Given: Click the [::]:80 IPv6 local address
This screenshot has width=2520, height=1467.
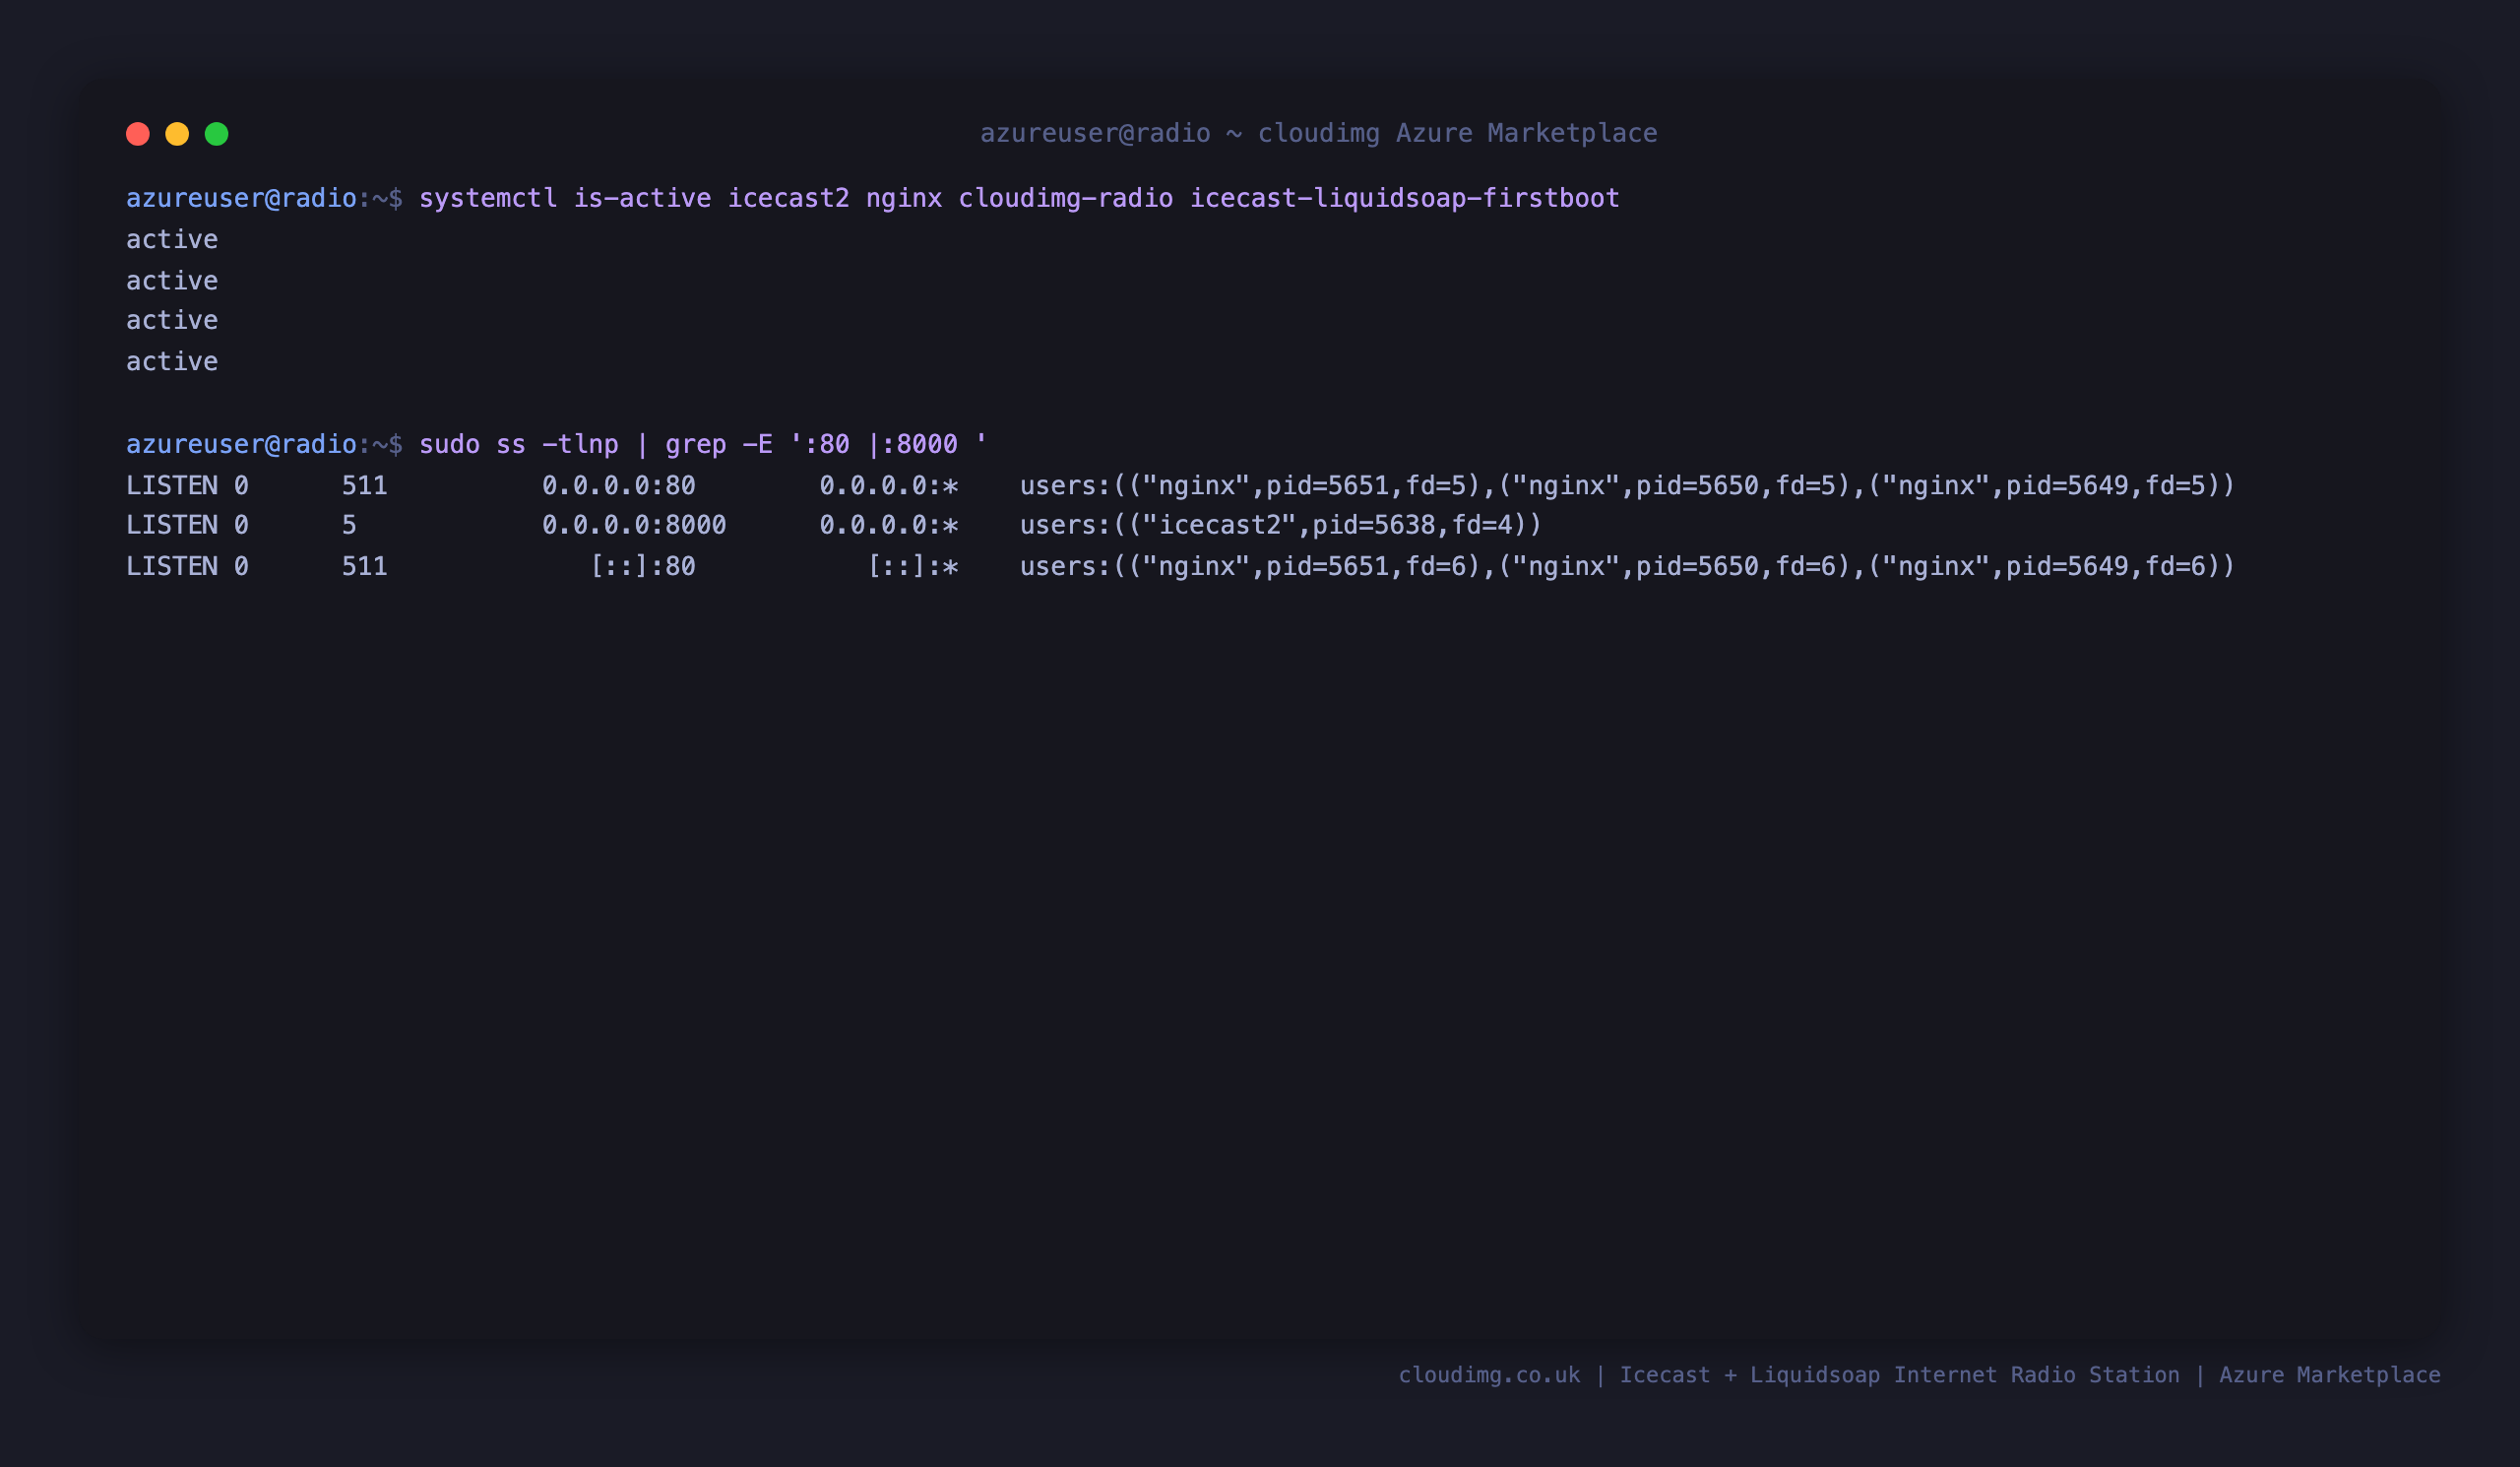Looking at the screenshot, I should 643,567.
